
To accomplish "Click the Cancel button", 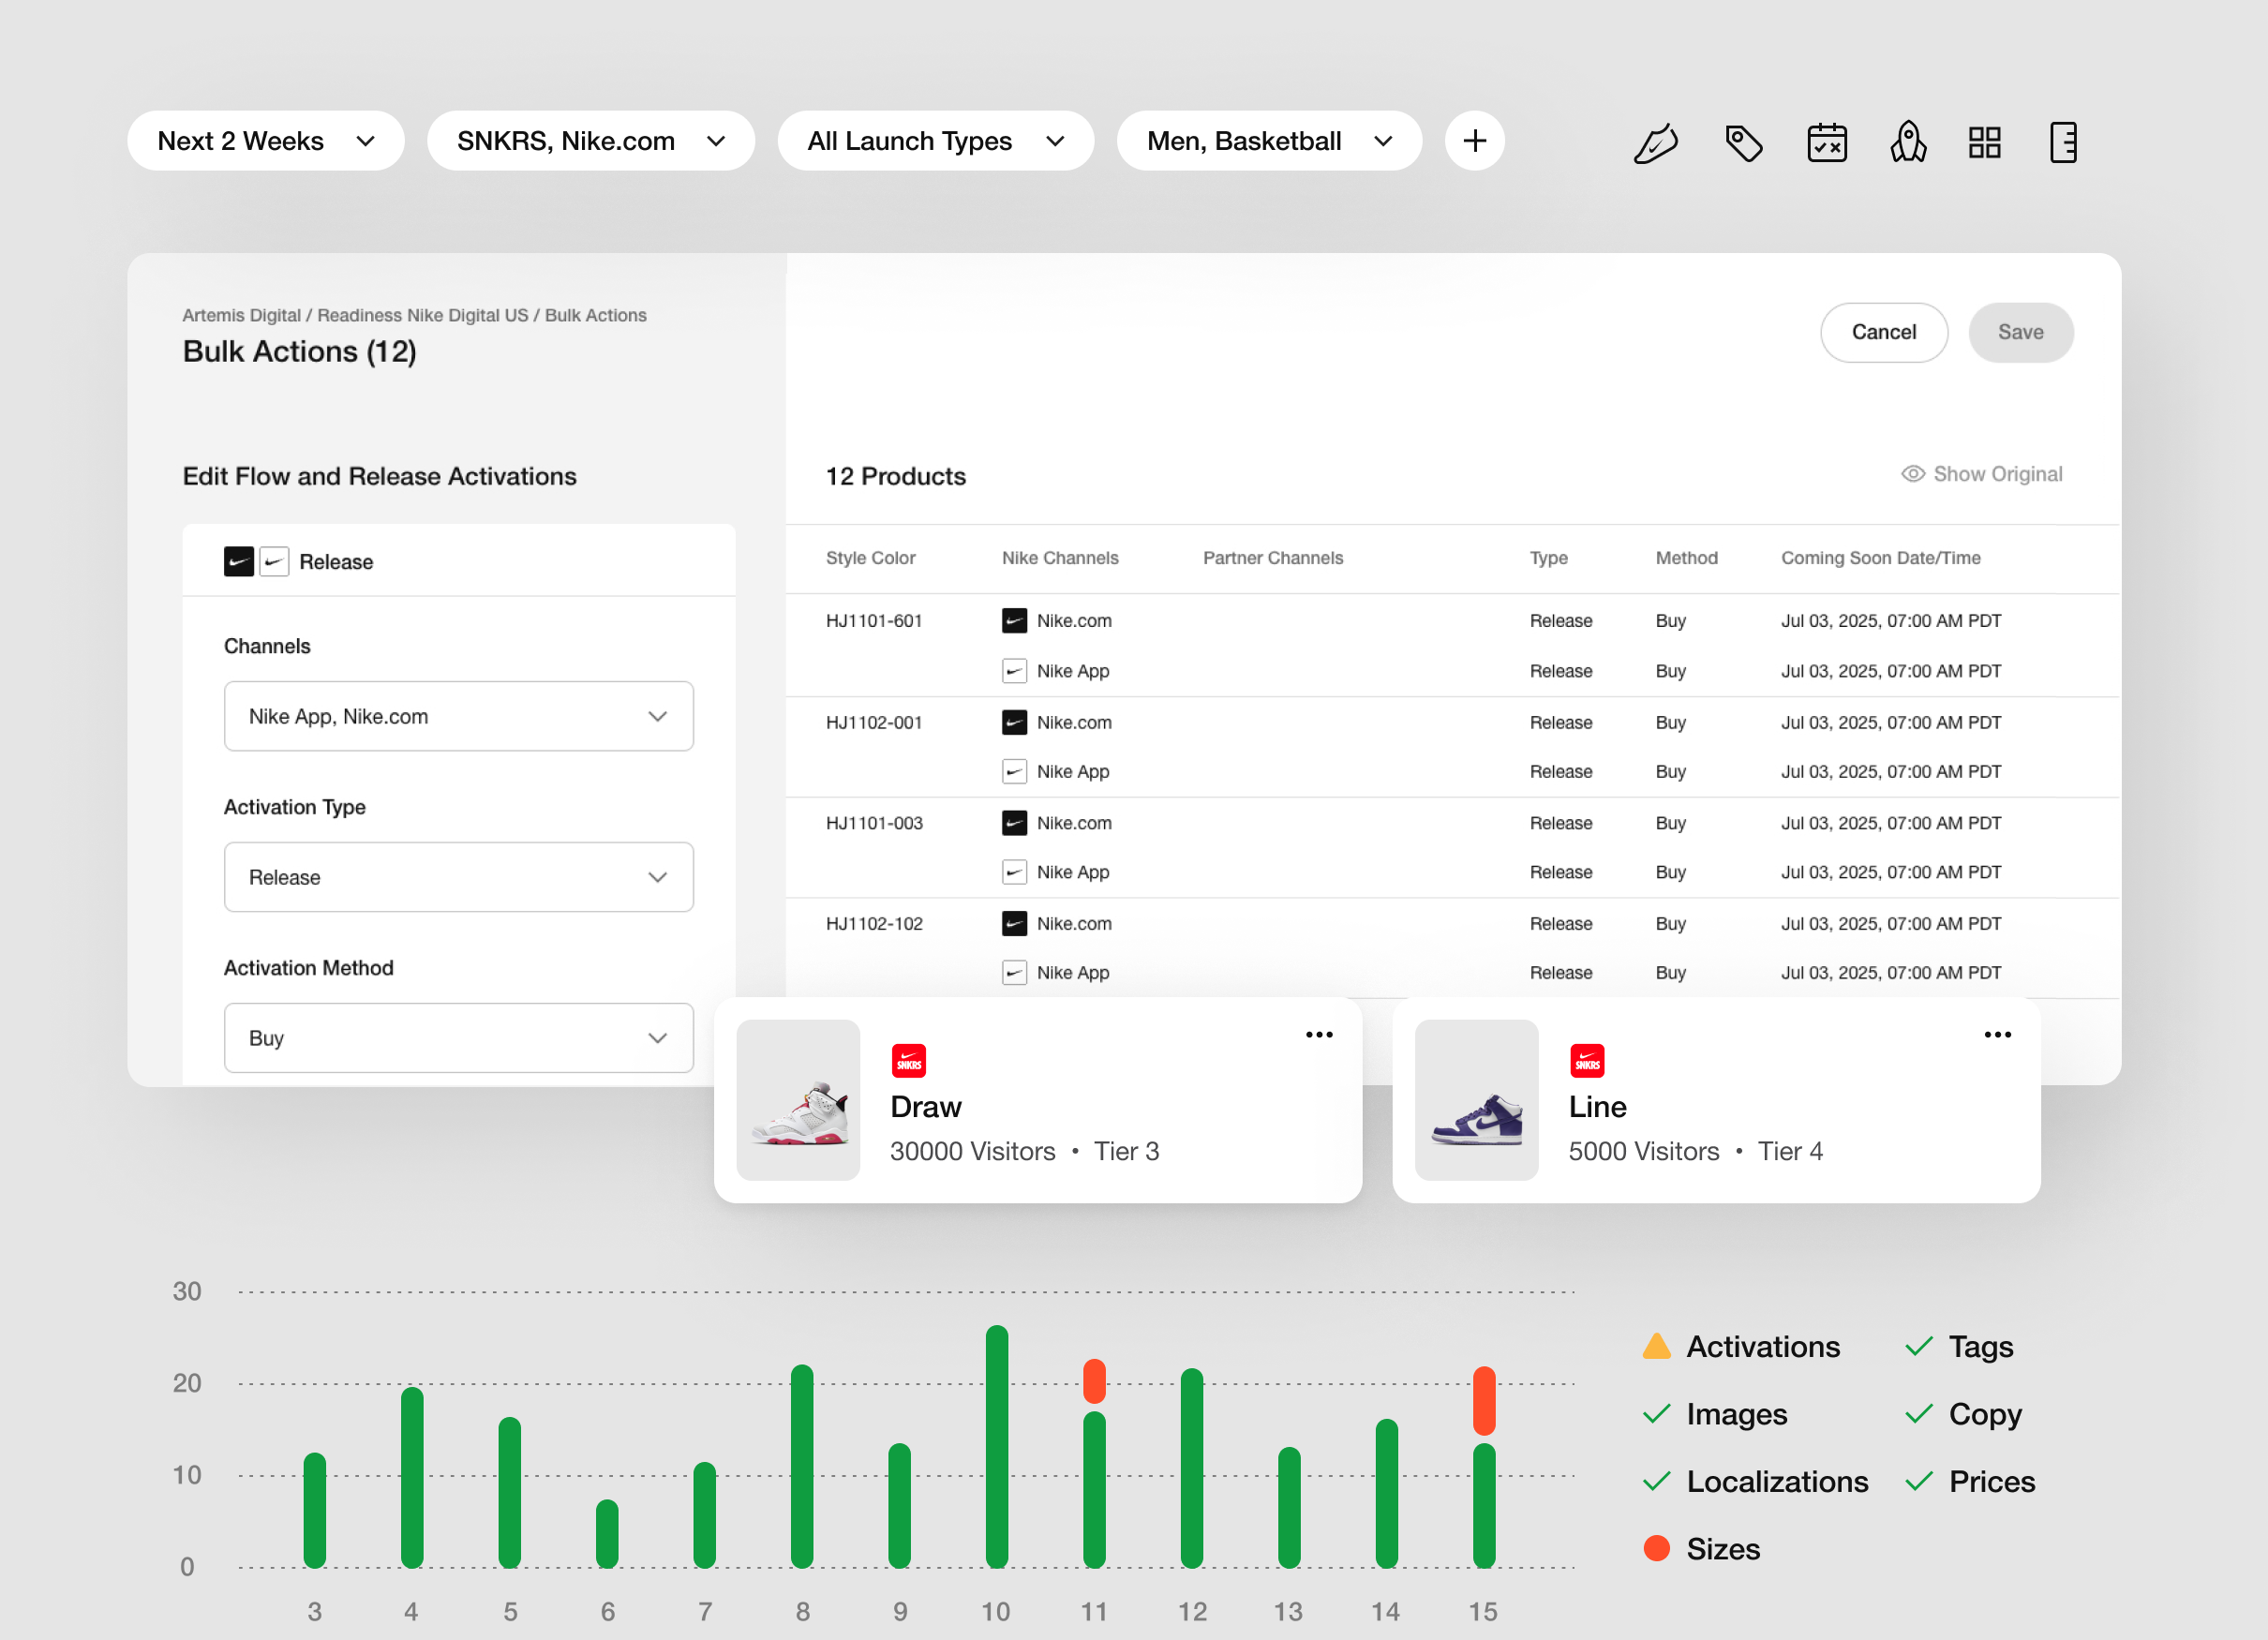I will 1883,332.
